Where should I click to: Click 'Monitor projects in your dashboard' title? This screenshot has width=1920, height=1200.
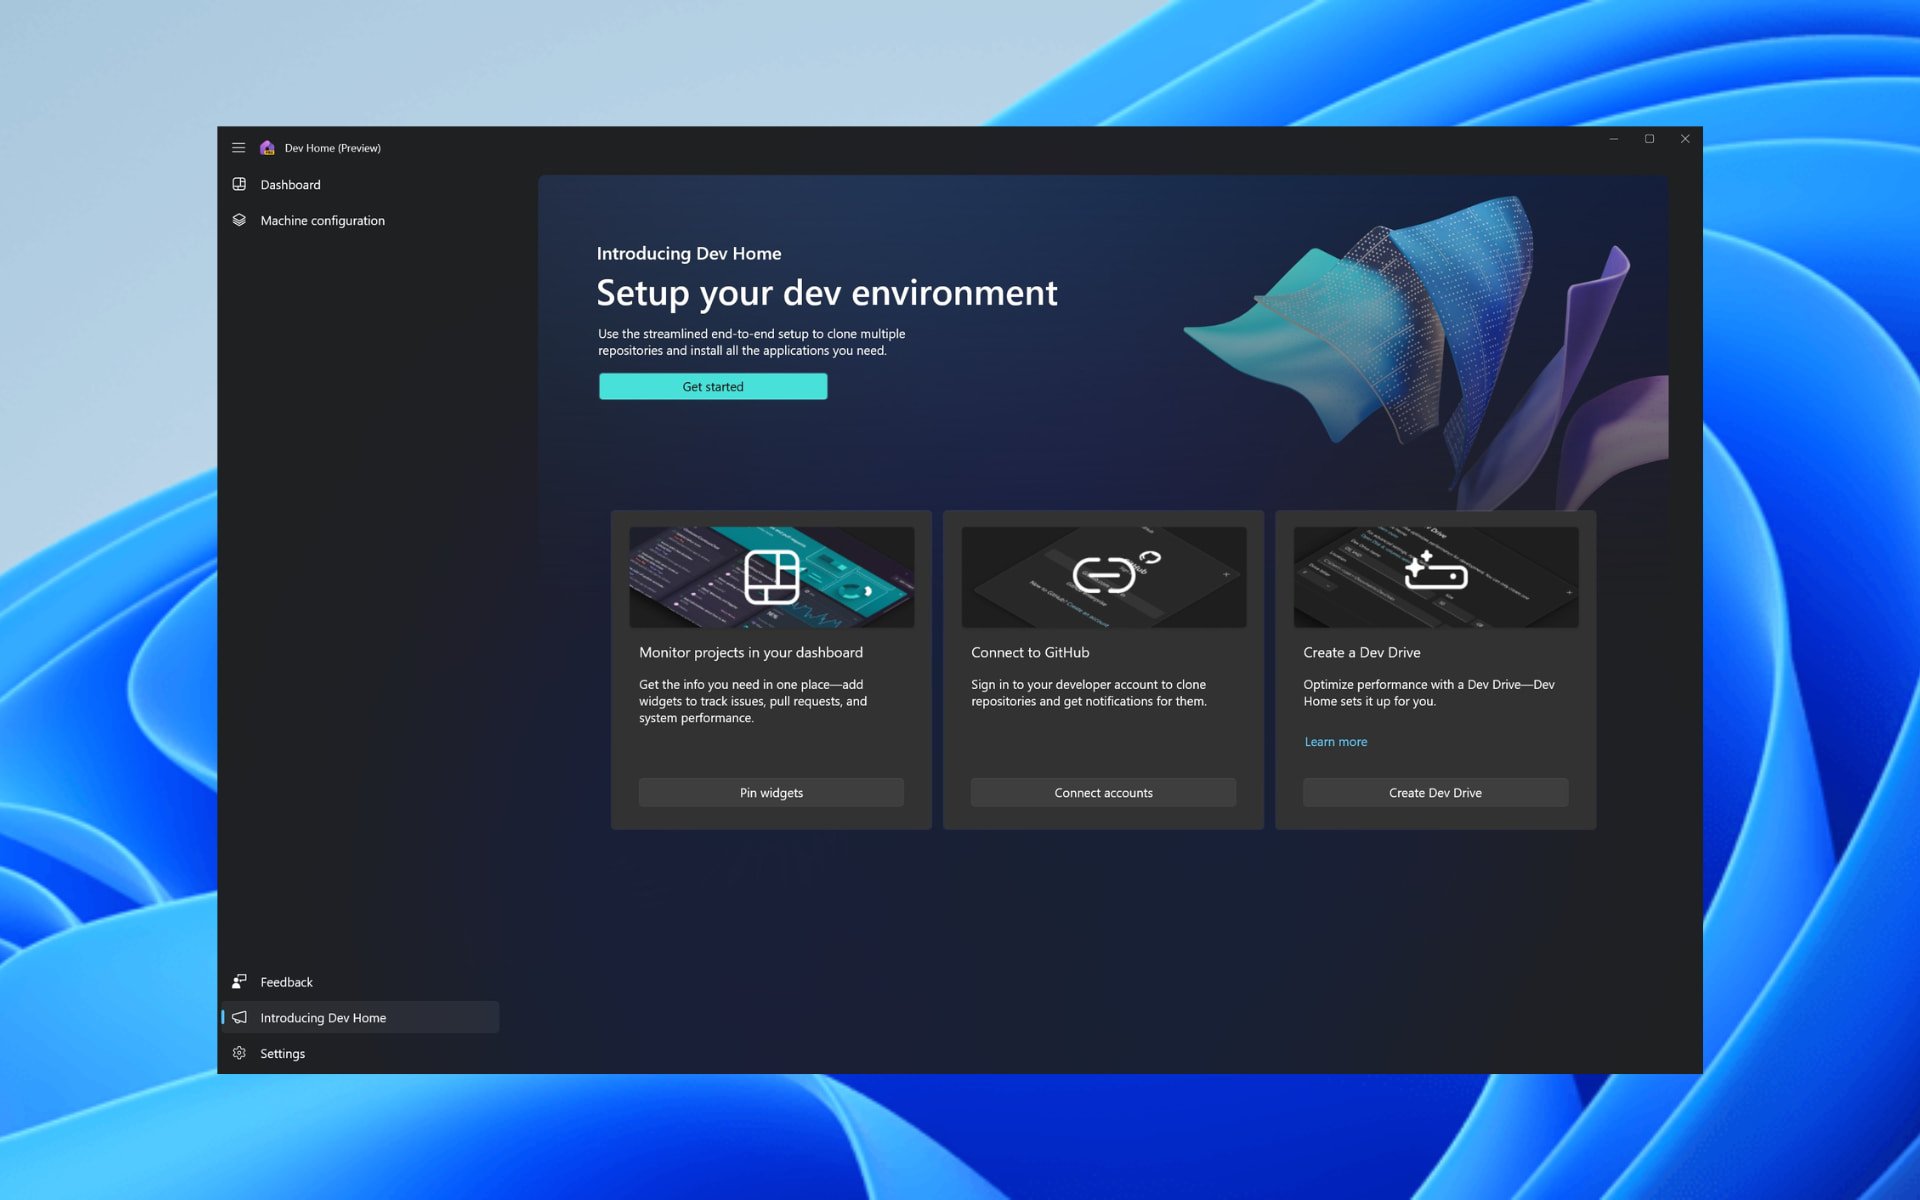[x=751, y=652]
